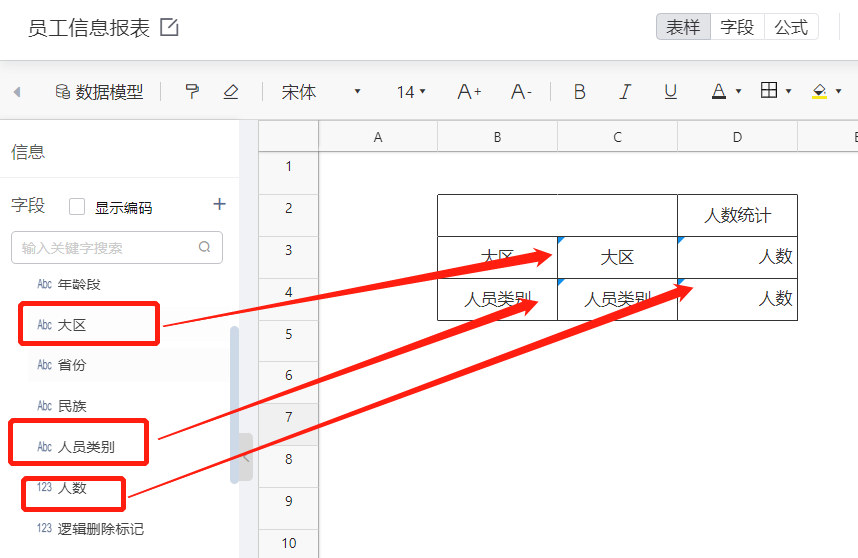The width and height of the screenshot is (858, 558).
Task: Edit the report title via pencil icon
Action: point(169,27)
